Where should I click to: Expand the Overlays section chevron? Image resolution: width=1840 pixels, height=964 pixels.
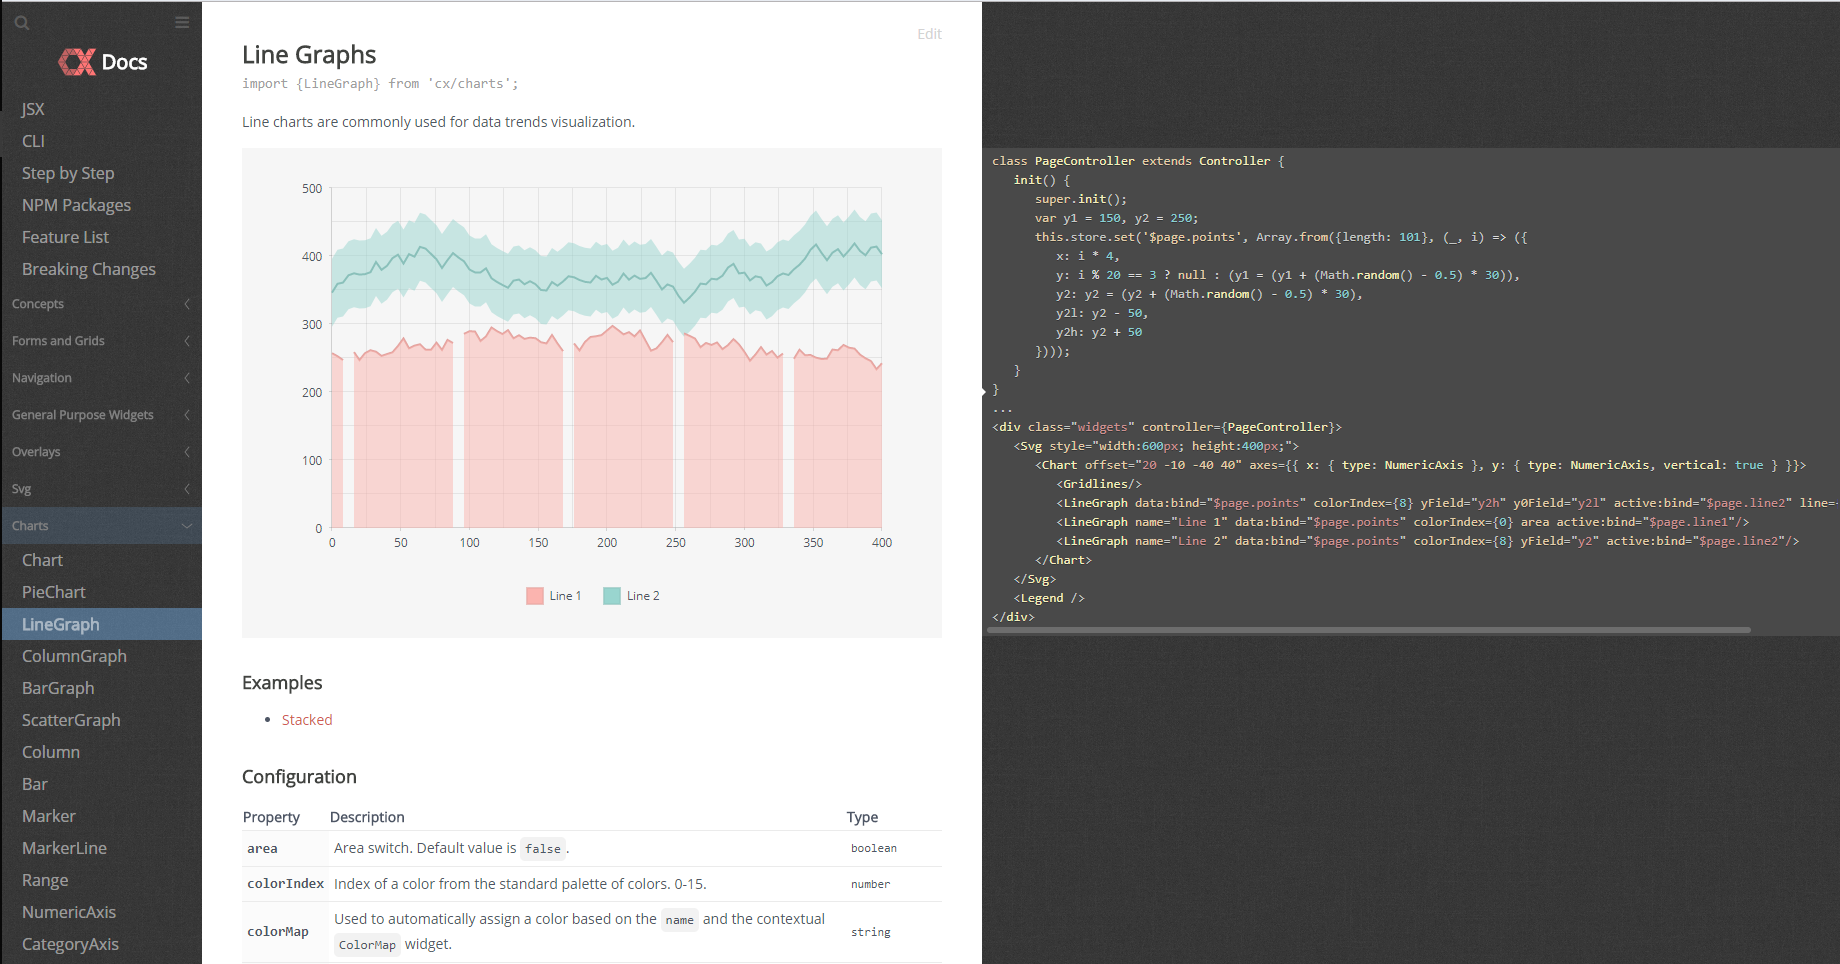coord(187,452)
